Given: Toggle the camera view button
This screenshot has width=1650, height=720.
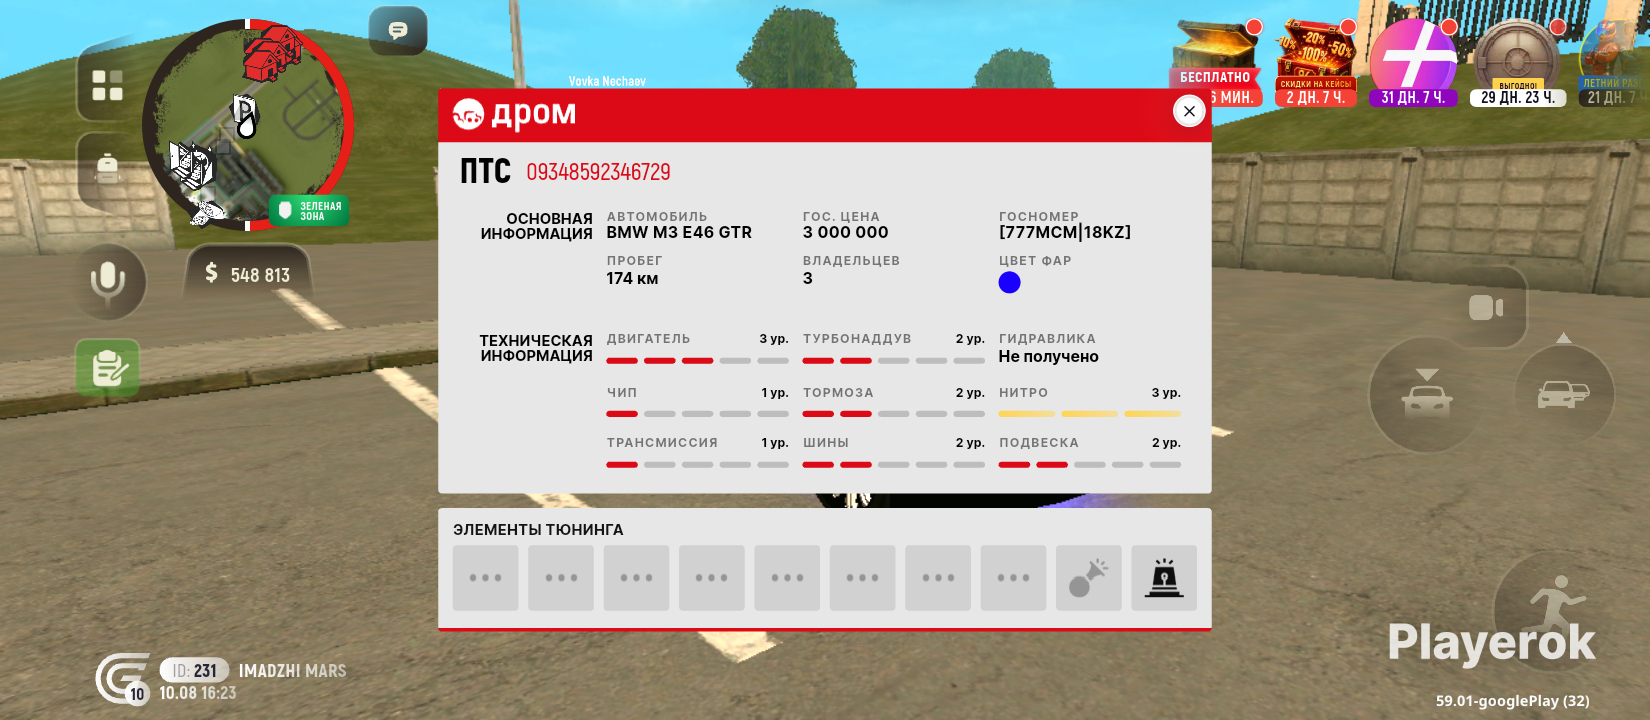Looking at the screenshot, I should pyautogui.click(x=1486, y=307).
